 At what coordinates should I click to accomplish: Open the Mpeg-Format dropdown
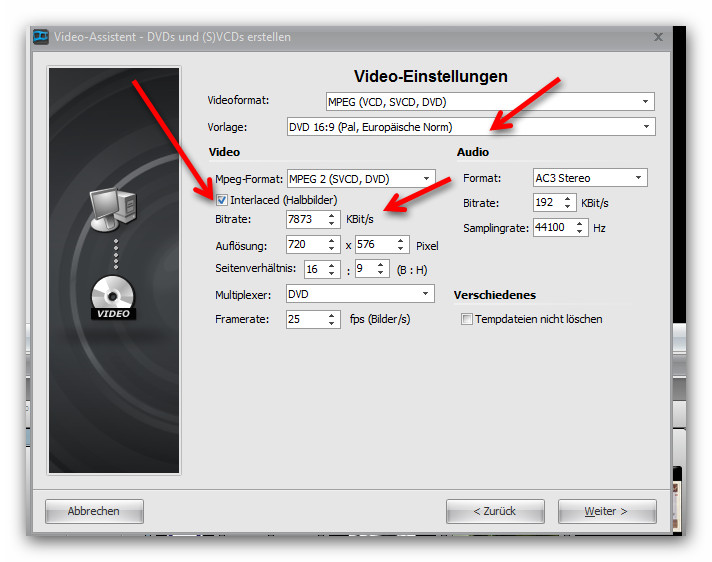[x=426, y=179]
